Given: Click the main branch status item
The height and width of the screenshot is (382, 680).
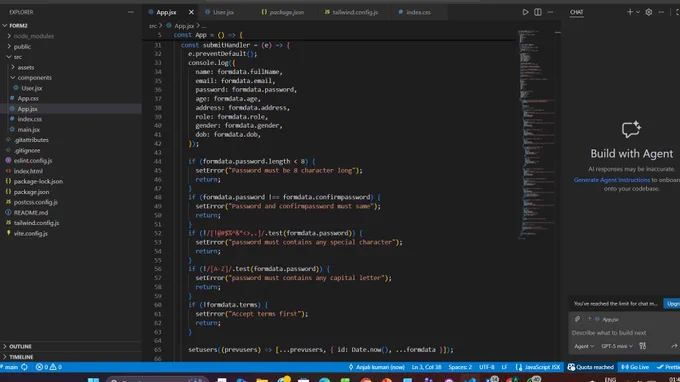Looking at the screenshot, I should pyautogui.click(x=9, y=367).
